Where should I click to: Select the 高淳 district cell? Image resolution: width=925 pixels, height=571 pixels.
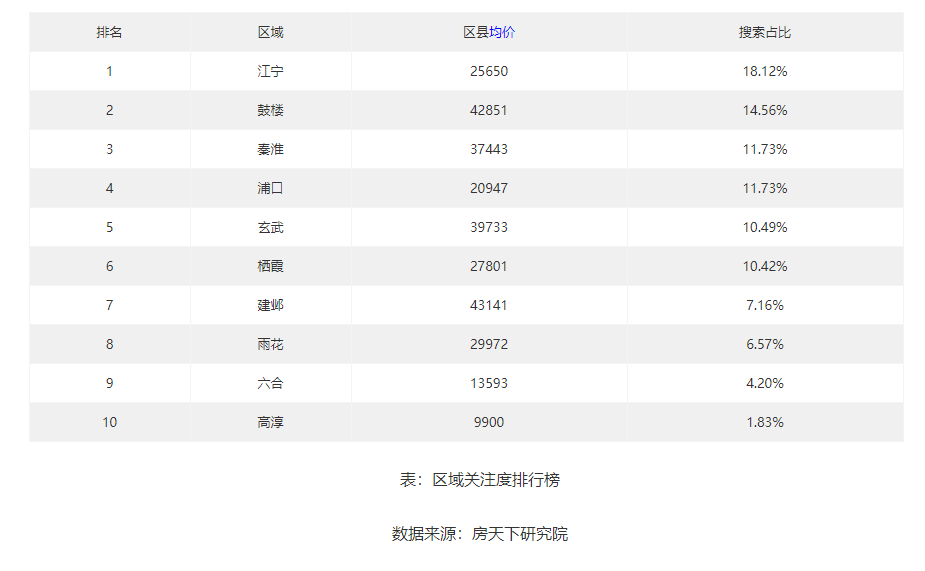[271, 422]
